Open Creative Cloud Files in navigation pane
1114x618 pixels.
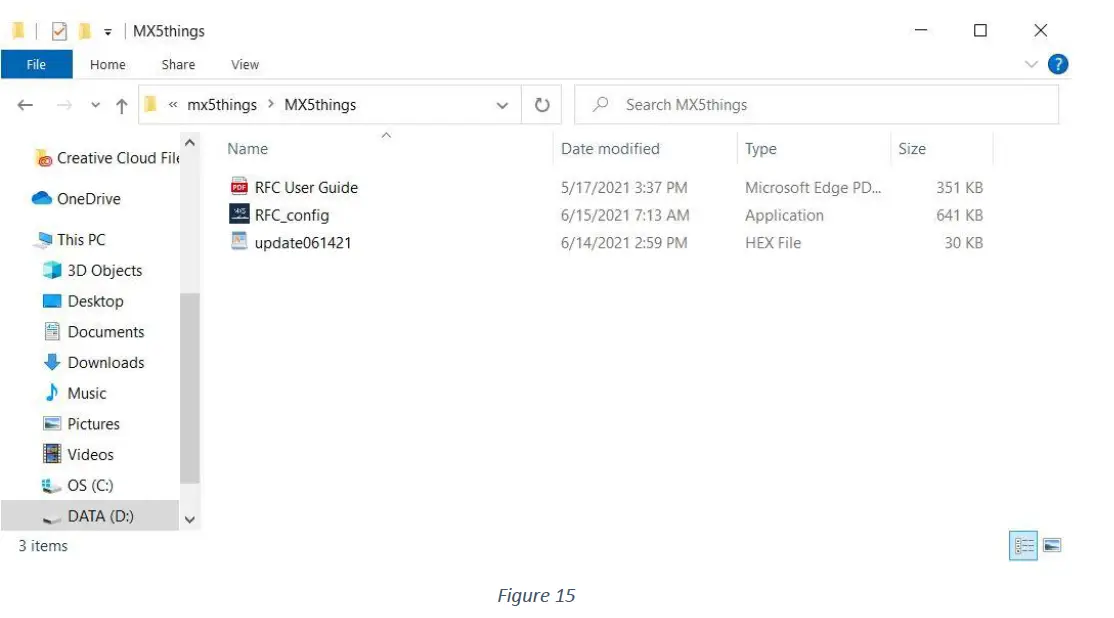[x=107, y=158]
